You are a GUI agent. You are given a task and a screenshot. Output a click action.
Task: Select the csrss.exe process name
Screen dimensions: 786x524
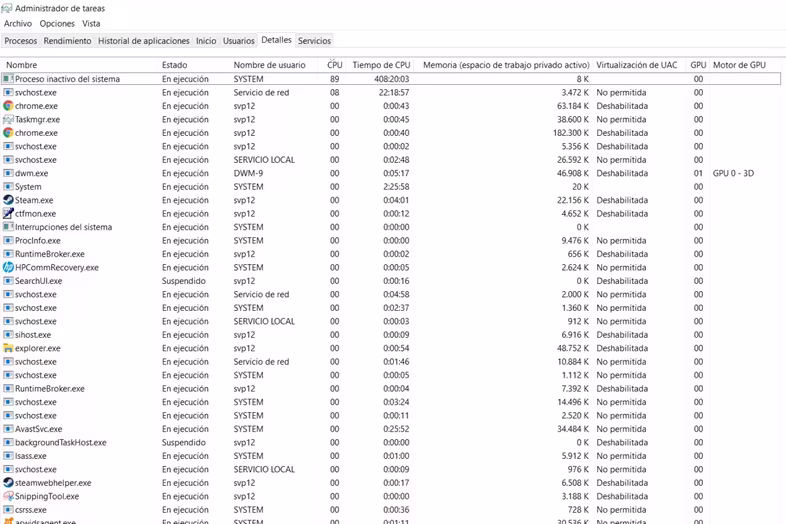tap(31, 509)
